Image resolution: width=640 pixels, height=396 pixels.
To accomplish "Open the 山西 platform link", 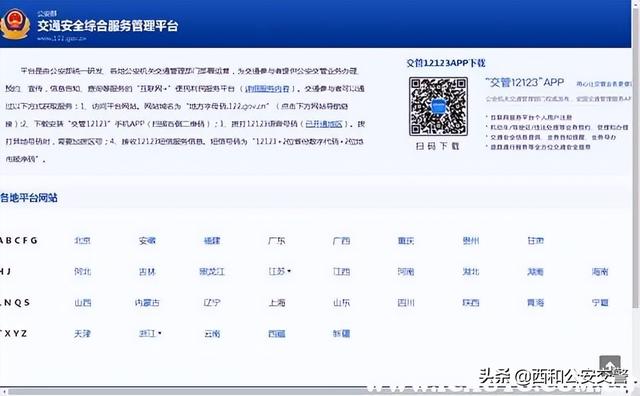I will point(82,303).
